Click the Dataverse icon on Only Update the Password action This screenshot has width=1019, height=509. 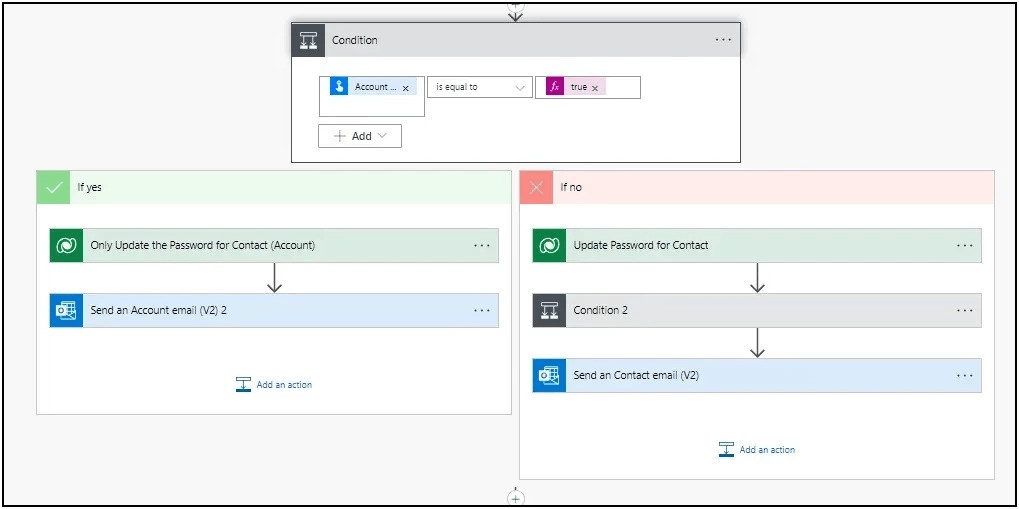point(67,246)
